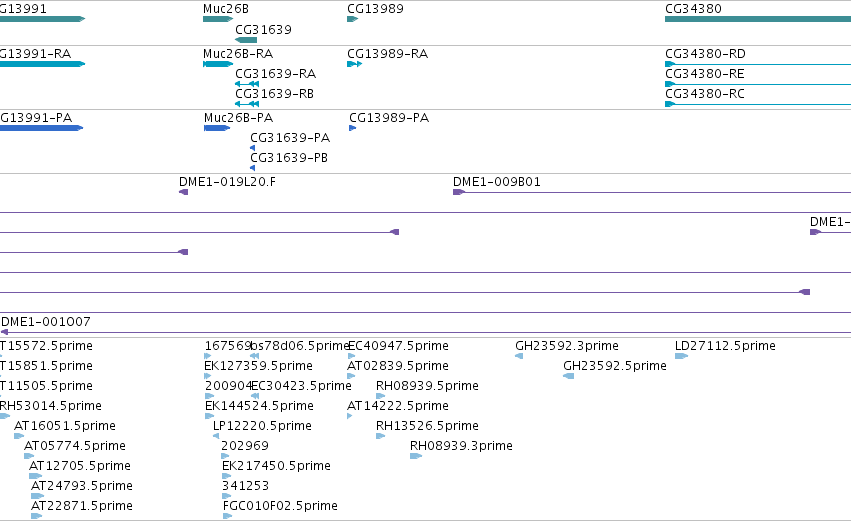
Task: Select EST LD27112.5prime
Action: [x=725, y=346]
